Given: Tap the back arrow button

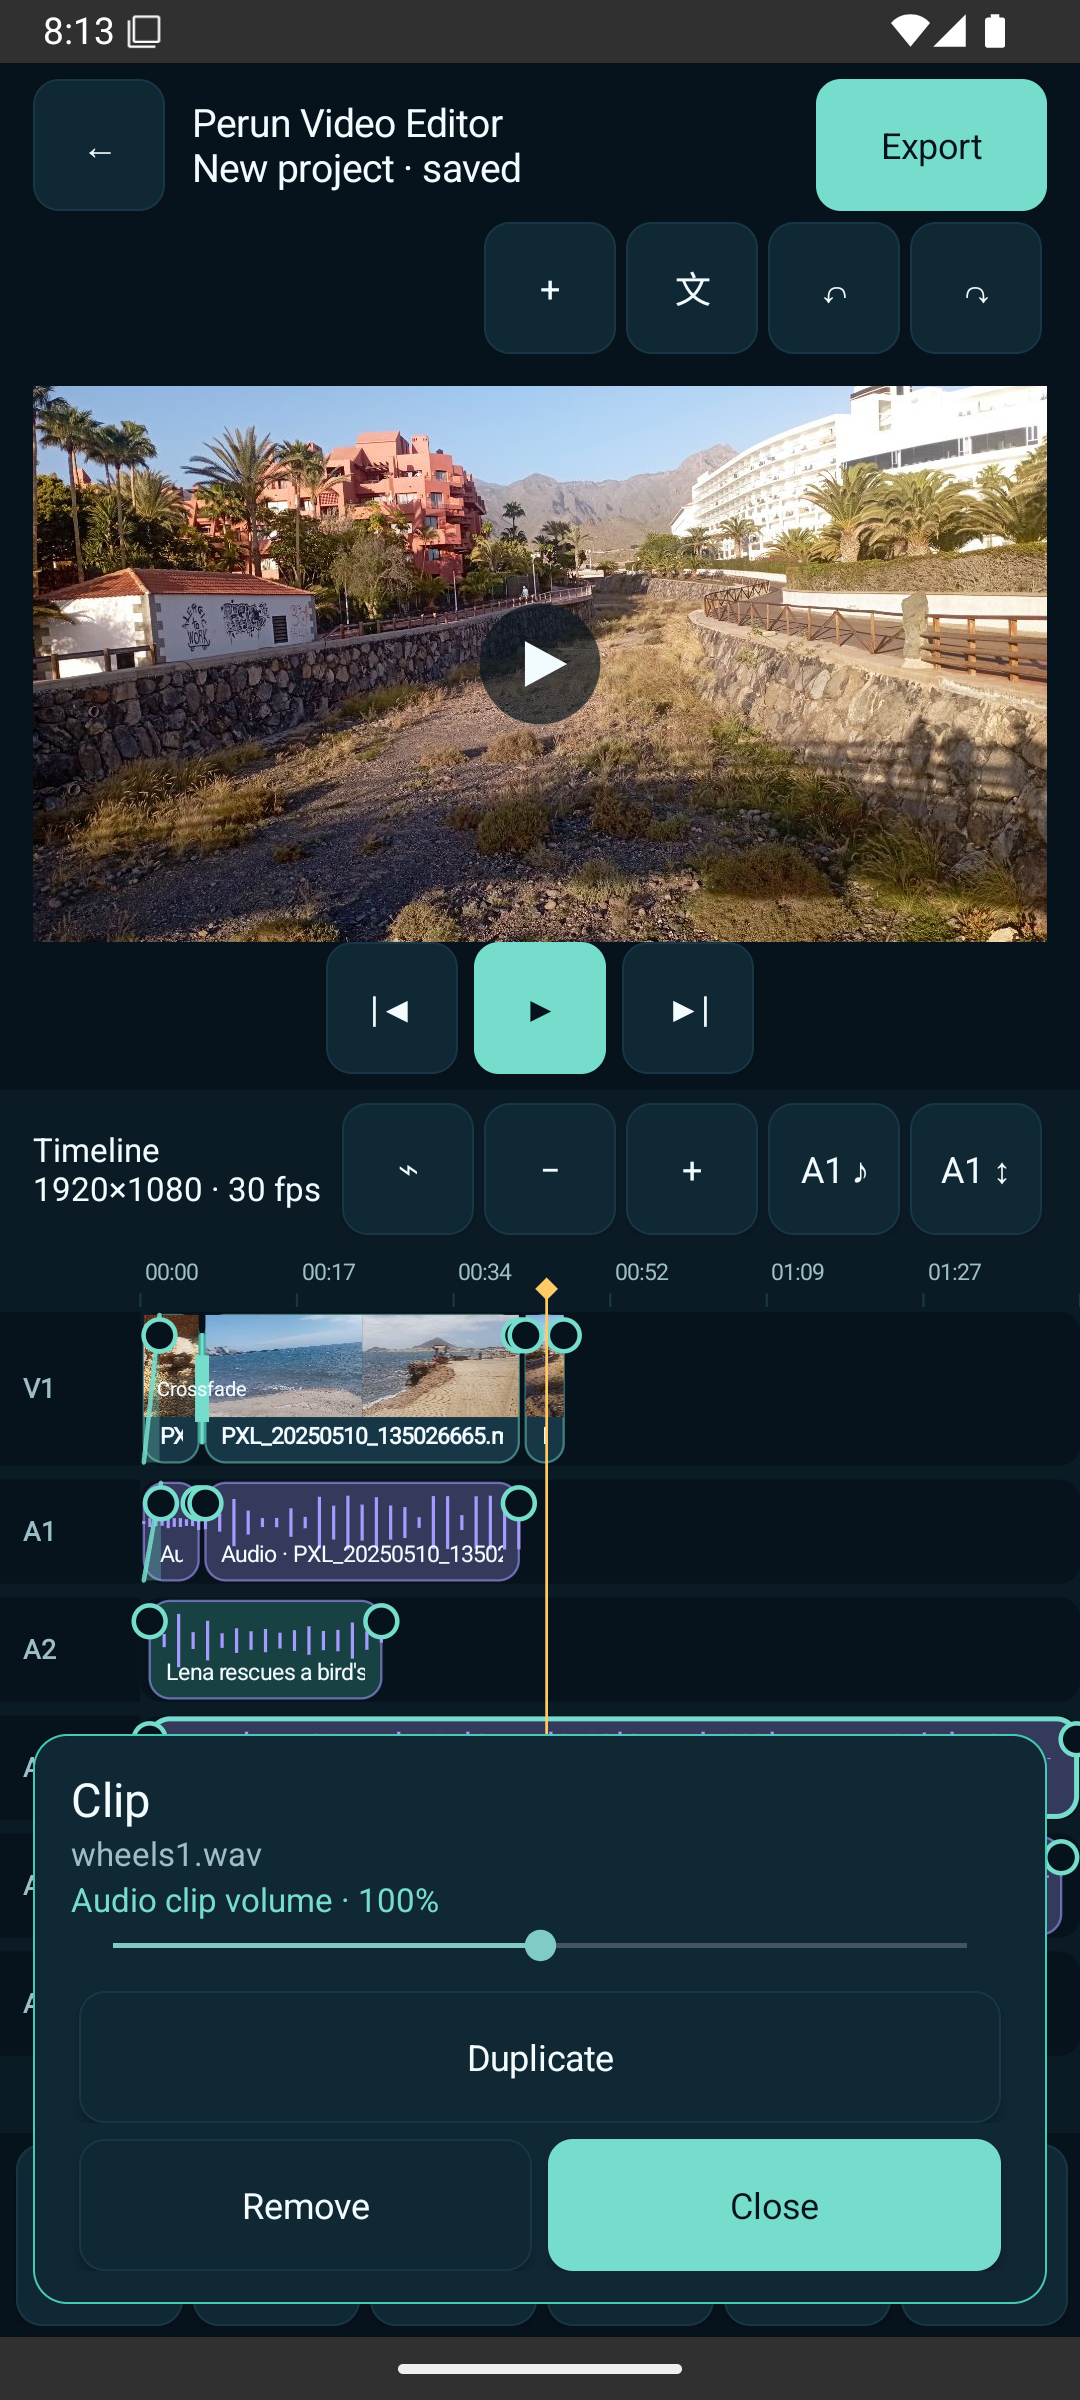Looking at the screenshot, I should pos(99,145).
